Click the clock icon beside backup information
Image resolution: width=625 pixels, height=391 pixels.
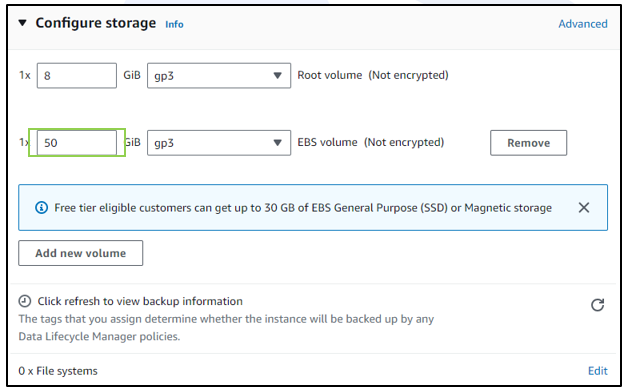pyautogui.click(x=25, y=301)
